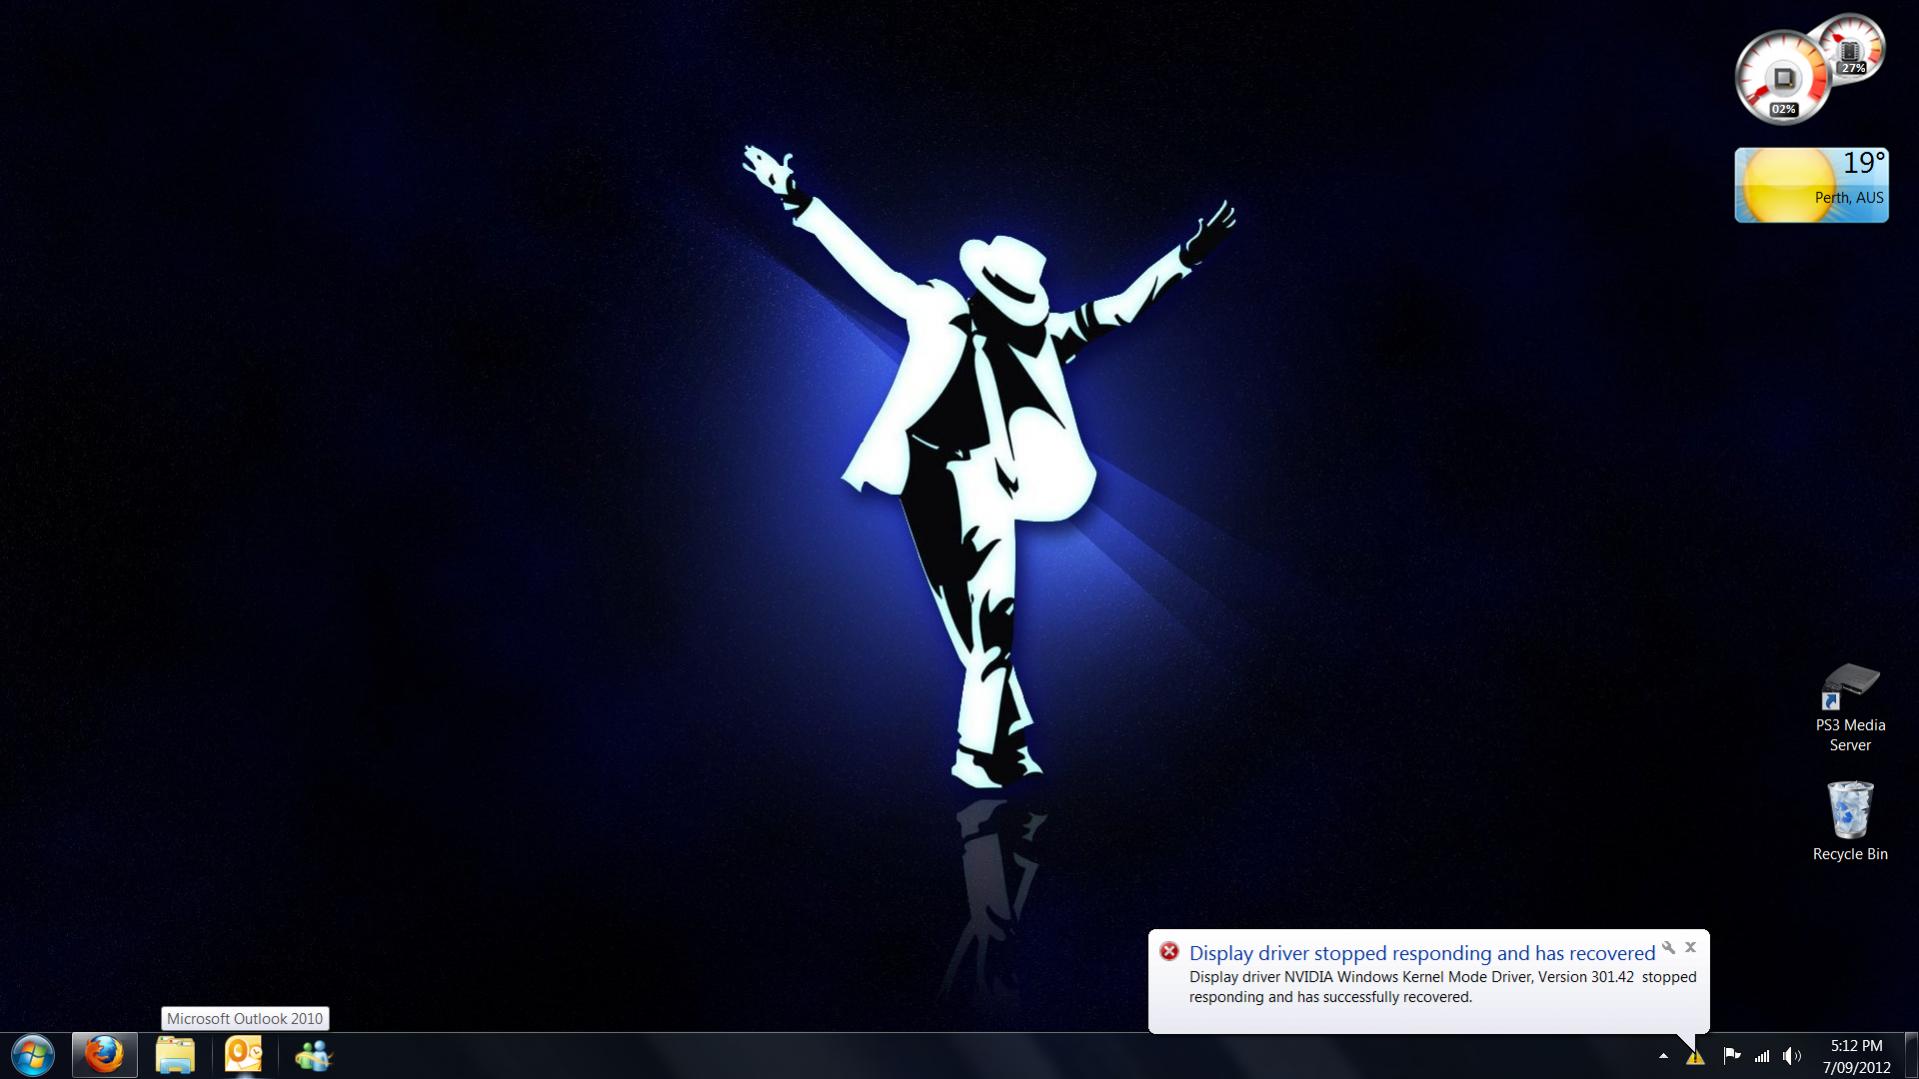Click the Show desktop strip
Image resolution: width=1919 pixels, height=1079 pixels.
pos(1911,1056)
